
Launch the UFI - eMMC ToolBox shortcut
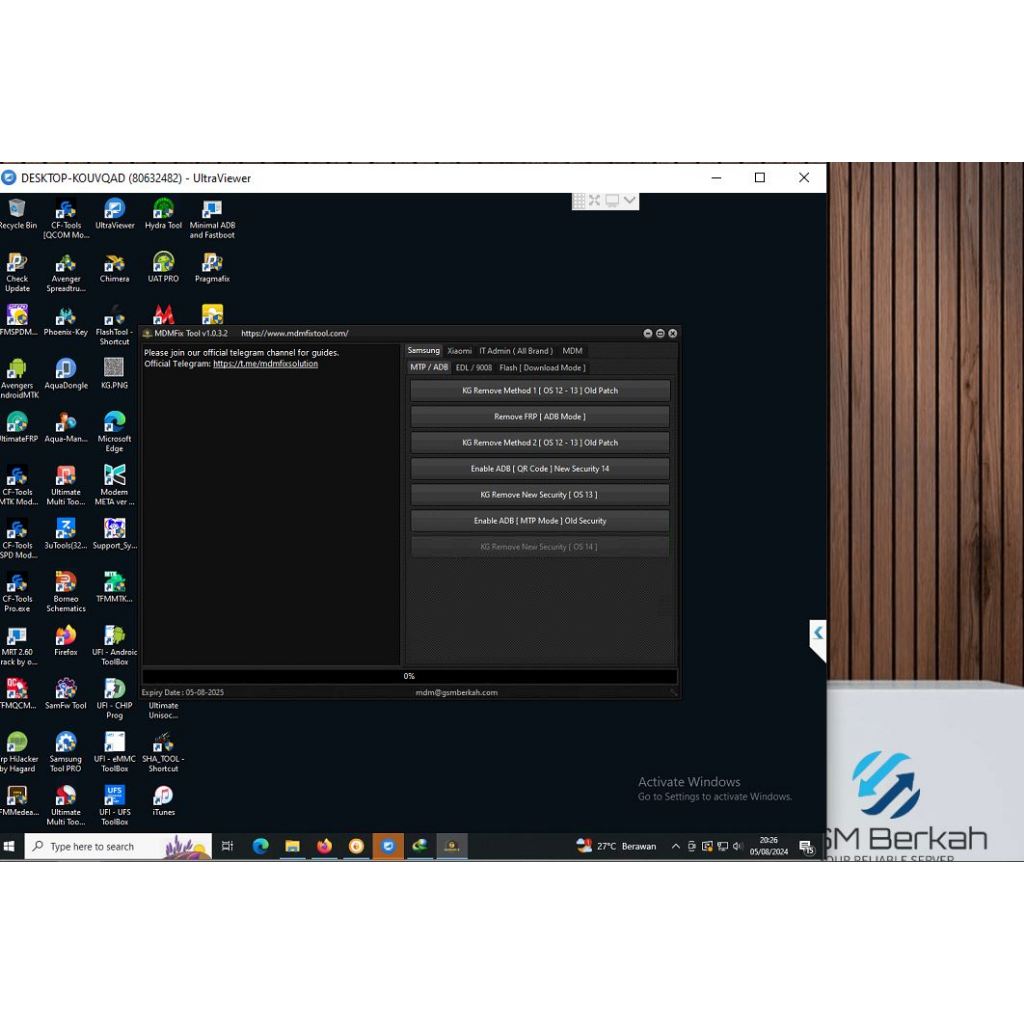[x=114, y=752]
